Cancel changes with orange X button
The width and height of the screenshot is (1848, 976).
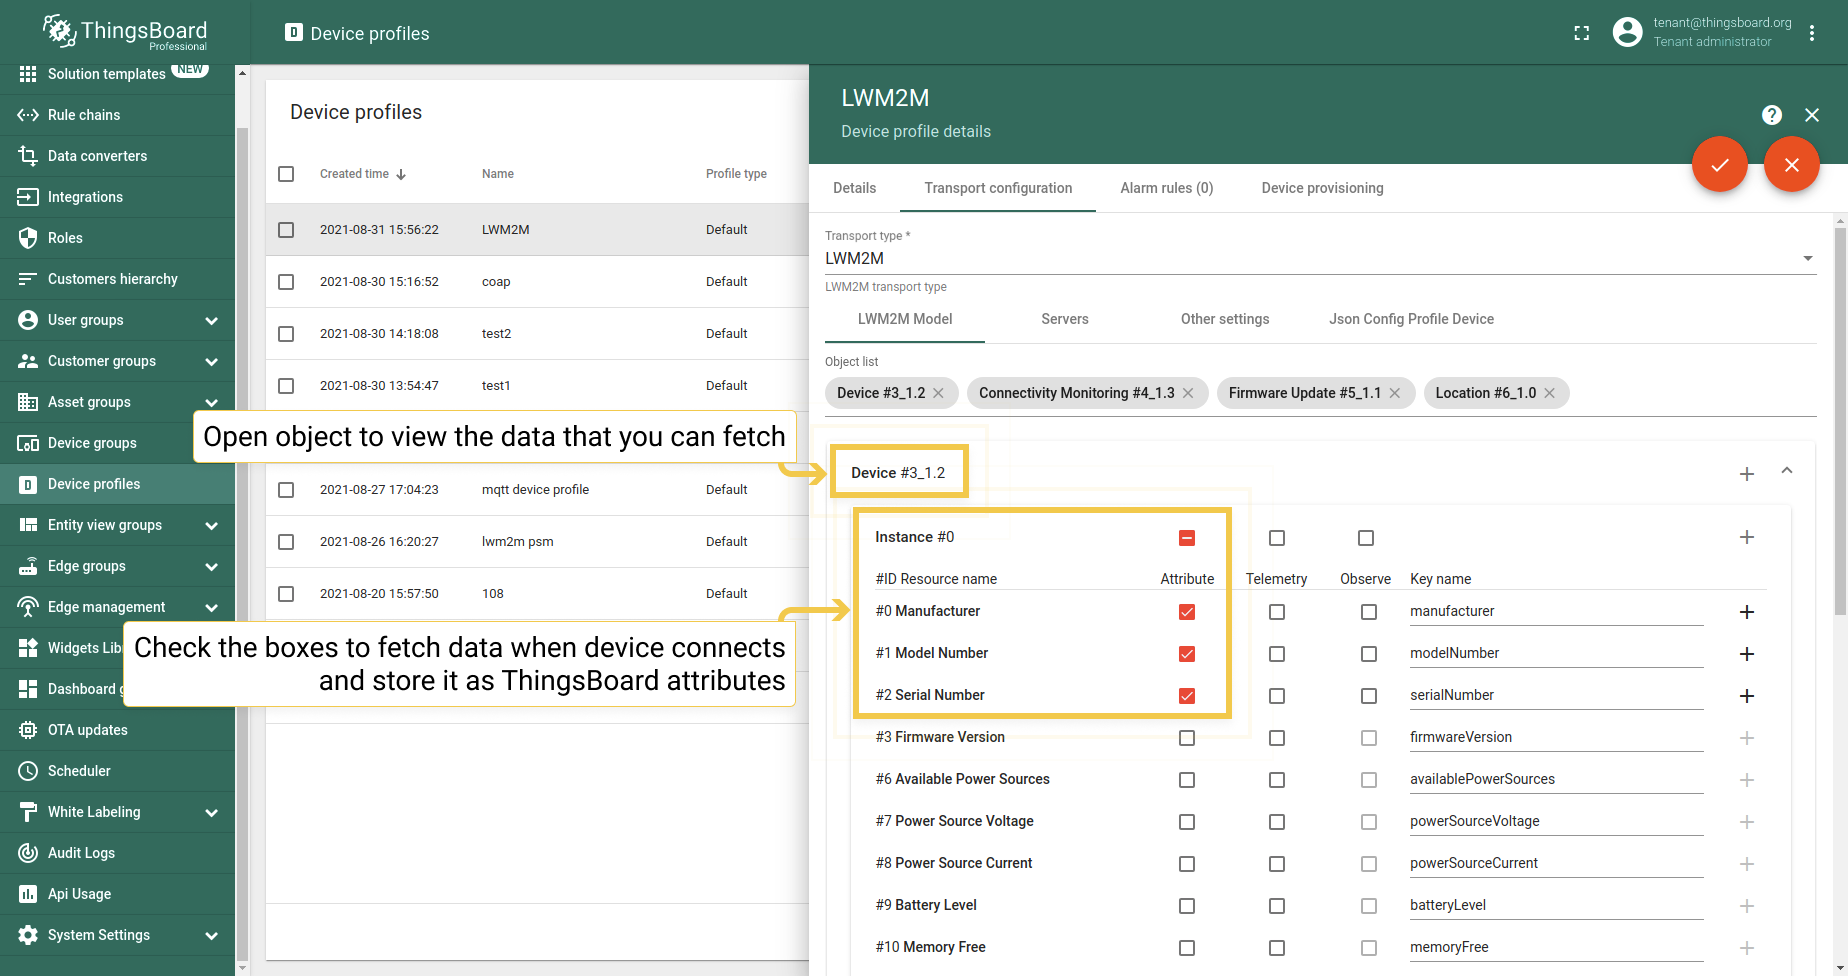click(x=1792, y=164)
